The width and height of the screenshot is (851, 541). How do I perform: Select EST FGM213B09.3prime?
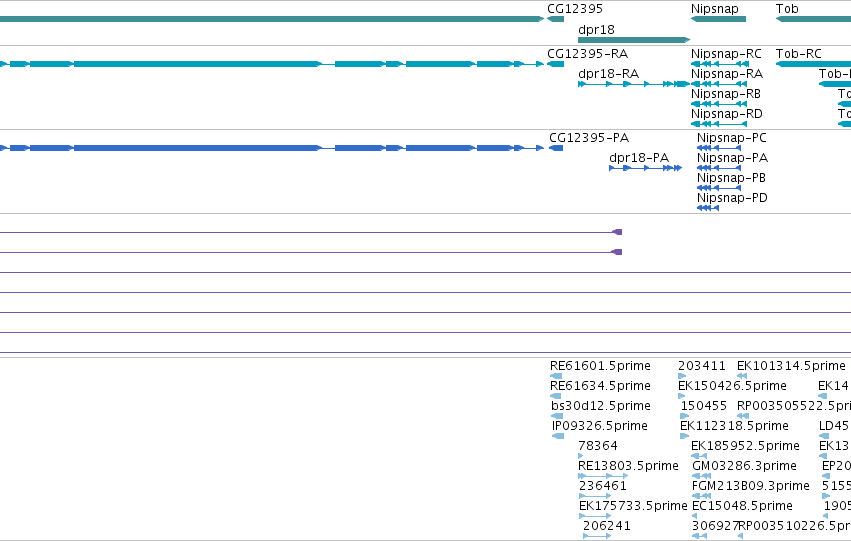click(751, 486)
